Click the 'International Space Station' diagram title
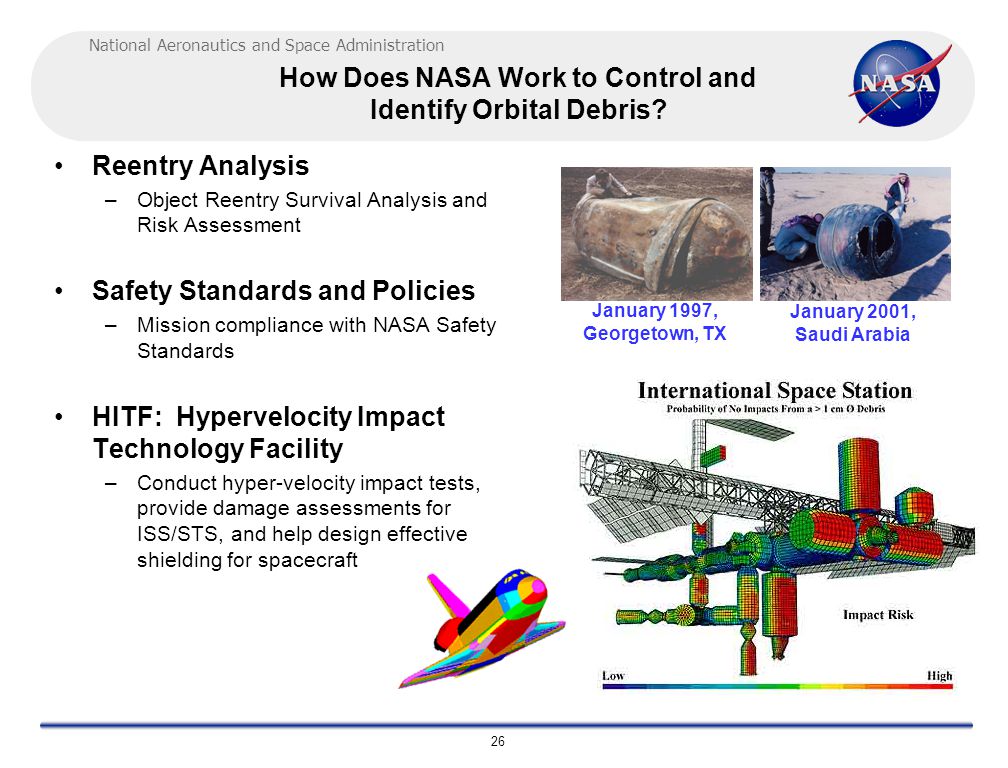Viewport: 1008px width, 768px height. (775, 391)
